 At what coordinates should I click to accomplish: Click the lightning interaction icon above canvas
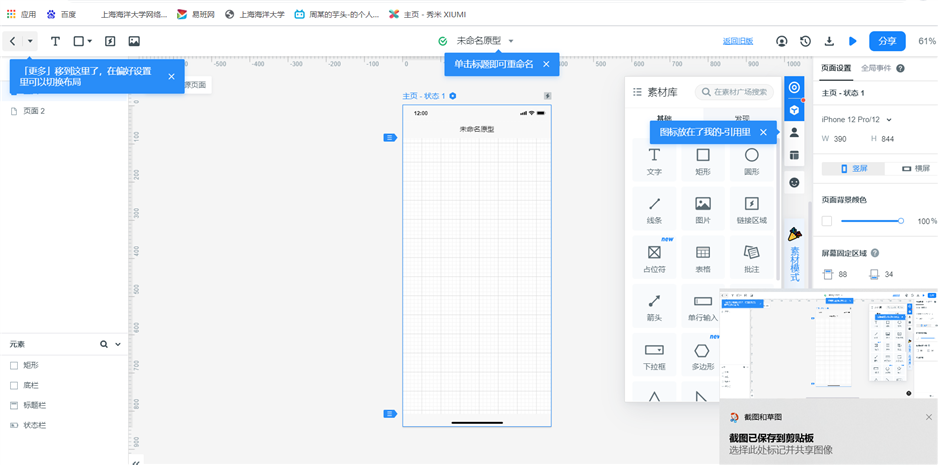point(547,96)
